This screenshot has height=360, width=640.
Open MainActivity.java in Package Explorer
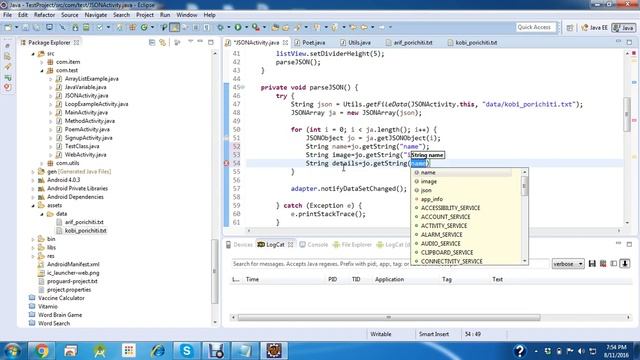[86, 113]
